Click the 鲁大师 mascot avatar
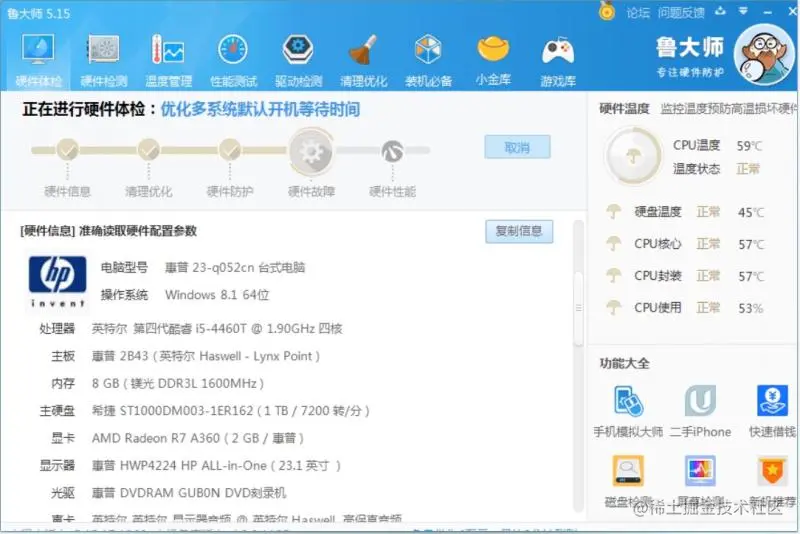Image resolution: width=800 pixels, height=534 pixels. coord(763,55)
